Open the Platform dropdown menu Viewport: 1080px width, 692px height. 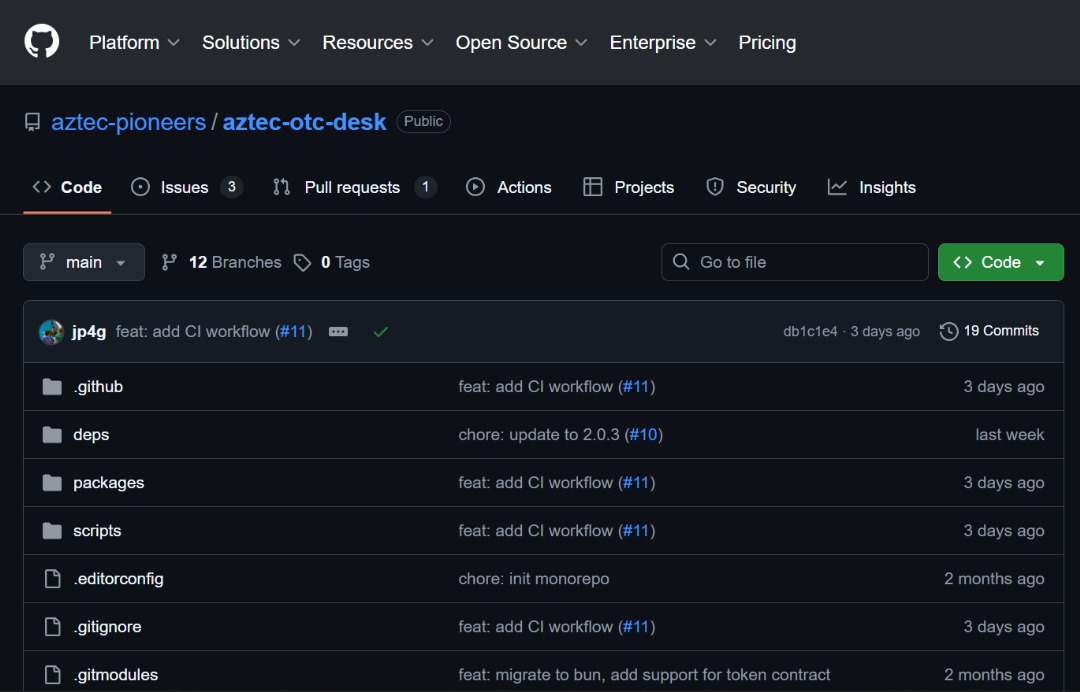[134, 43]
